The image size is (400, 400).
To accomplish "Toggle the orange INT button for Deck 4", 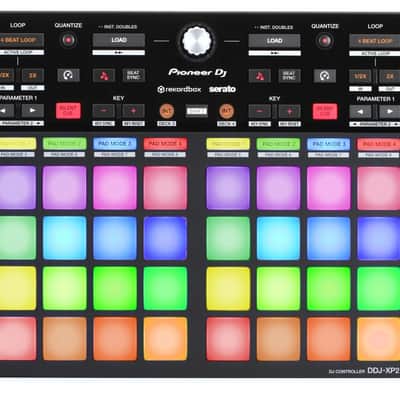I will [226, 111].
